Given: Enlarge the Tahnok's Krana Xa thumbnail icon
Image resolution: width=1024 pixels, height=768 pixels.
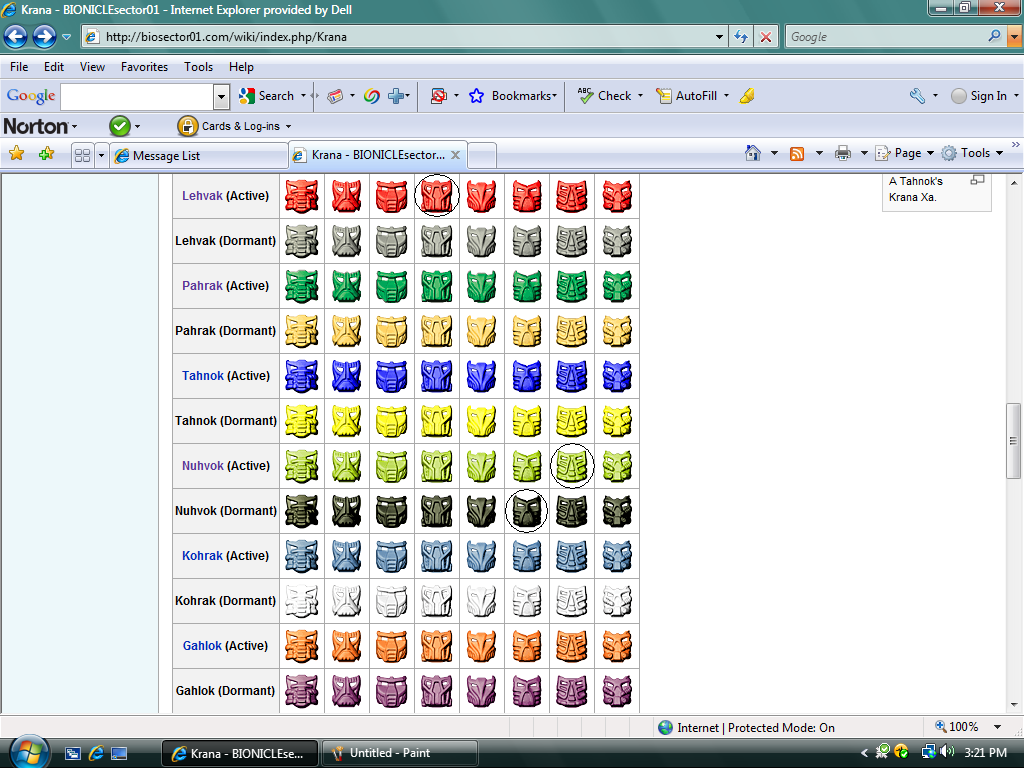Looking at the screenshot, I should pyautogui.click(x=977, y=180).
